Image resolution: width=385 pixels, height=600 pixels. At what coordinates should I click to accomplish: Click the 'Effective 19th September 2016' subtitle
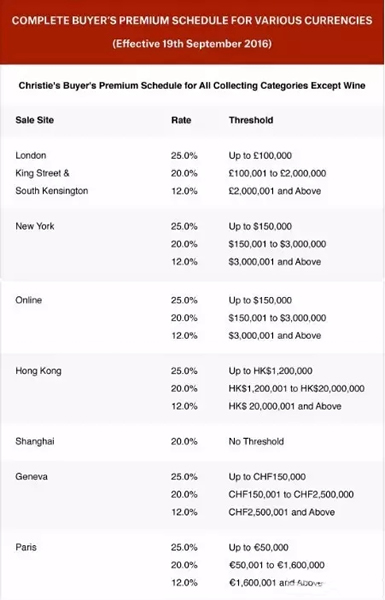(192, 44)
